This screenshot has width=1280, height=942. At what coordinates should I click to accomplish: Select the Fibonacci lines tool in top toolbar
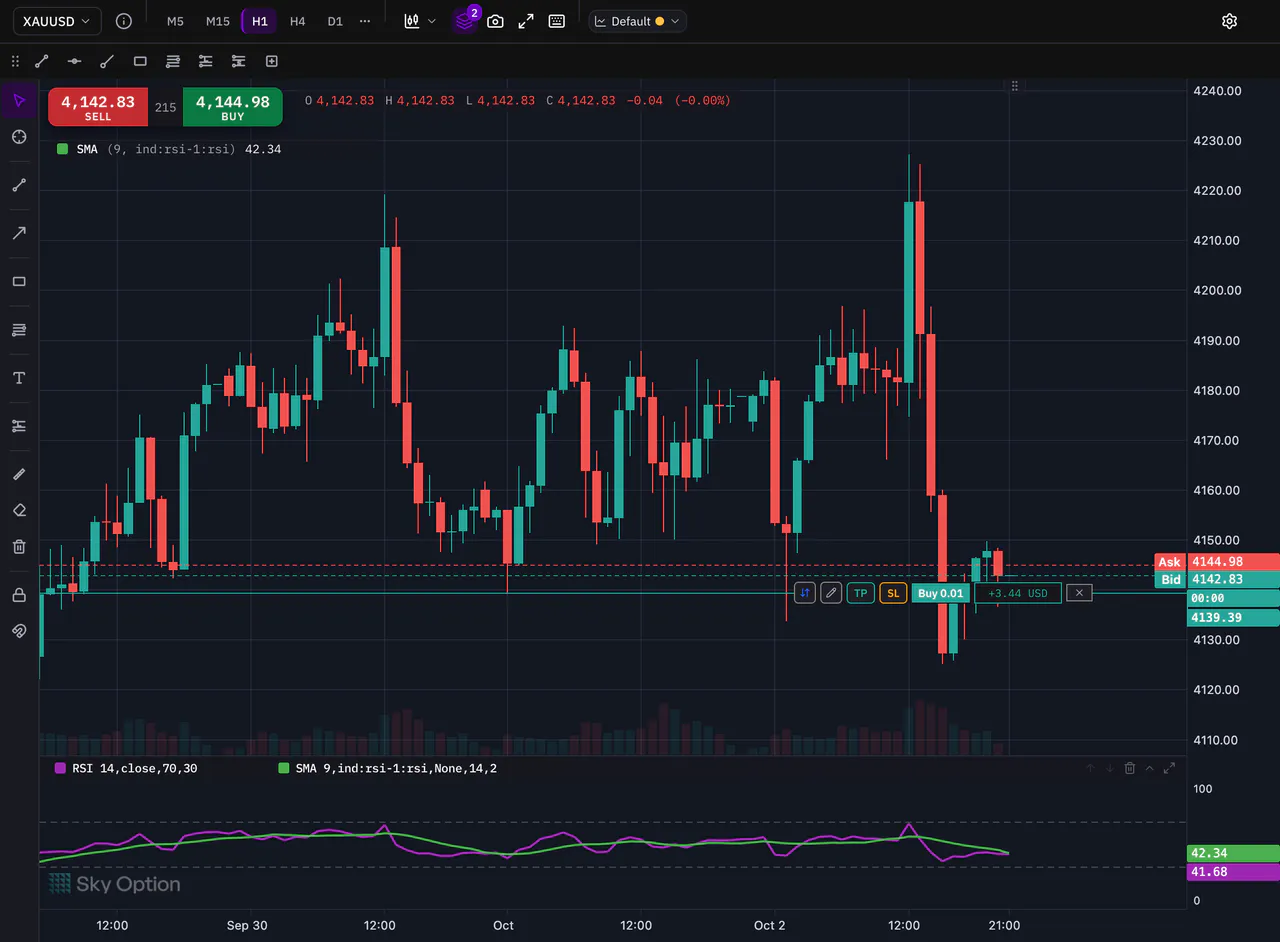[173, 61]
